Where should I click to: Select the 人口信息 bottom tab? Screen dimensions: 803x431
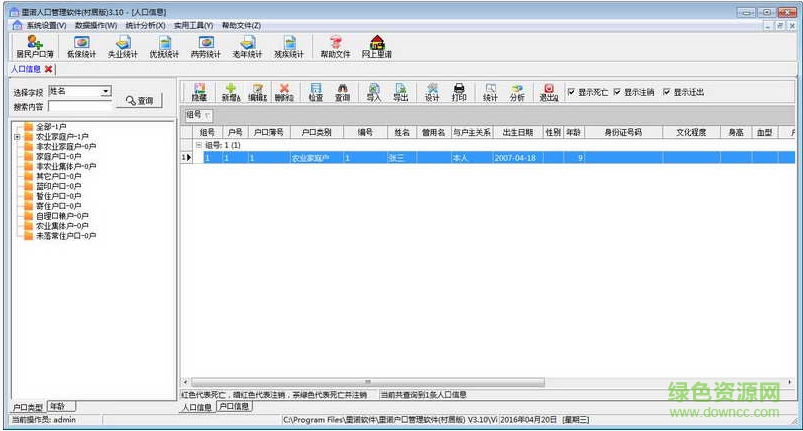tap(197, 407)
